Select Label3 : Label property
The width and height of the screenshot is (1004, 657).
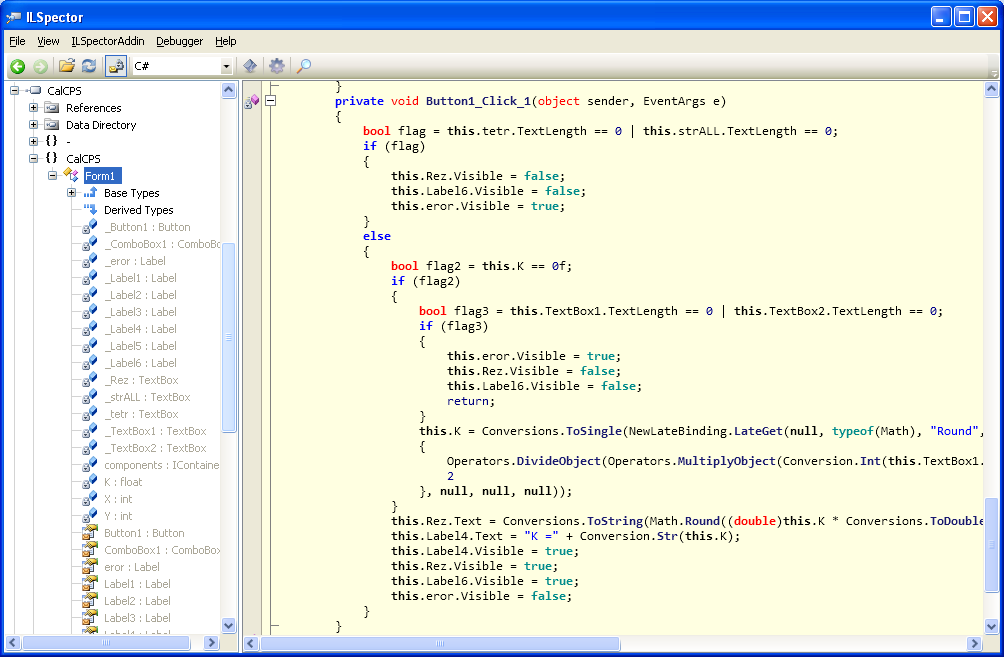[138, 618]
